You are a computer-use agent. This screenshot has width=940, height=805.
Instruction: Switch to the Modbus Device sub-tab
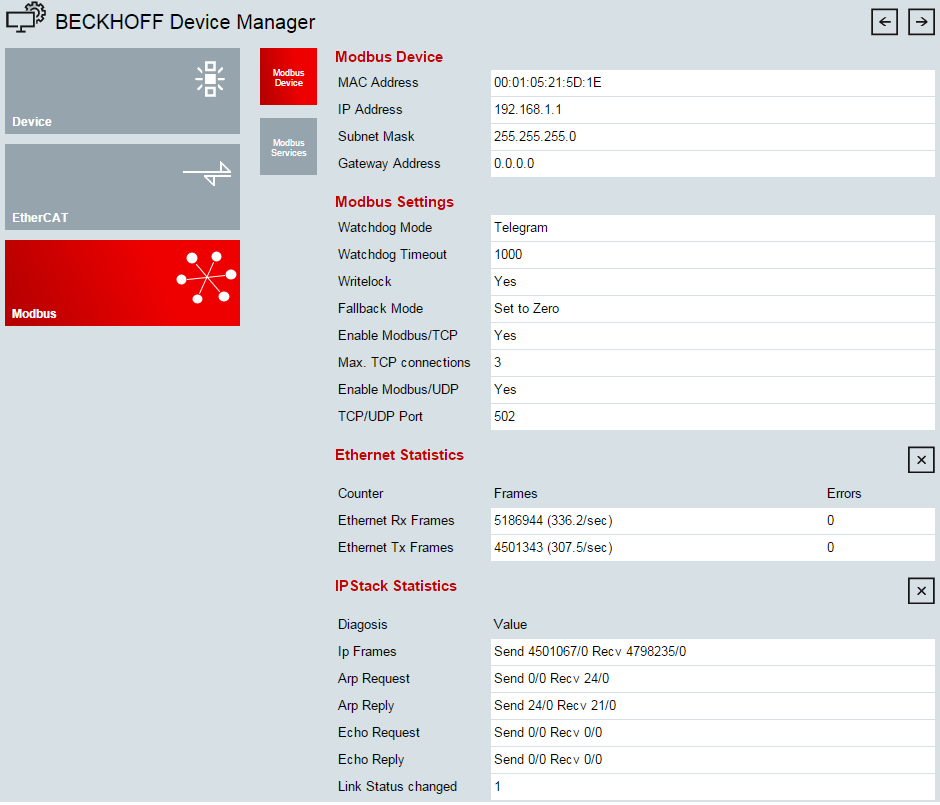click(288, 77)
